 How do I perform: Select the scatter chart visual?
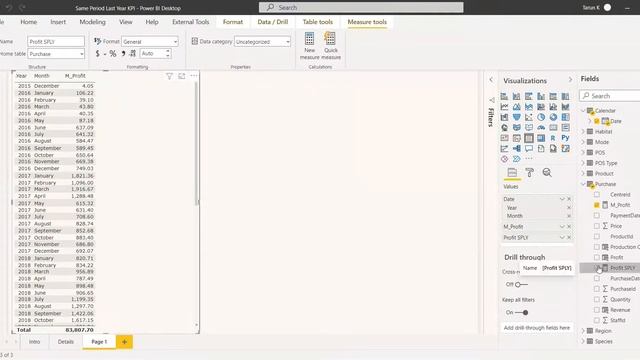click(529, 117)
